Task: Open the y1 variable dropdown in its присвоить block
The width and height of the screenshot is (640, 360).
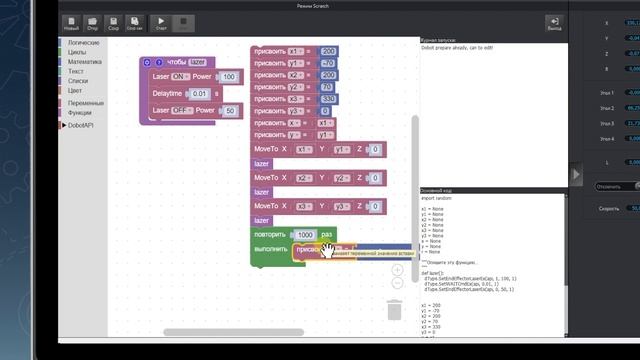Action: [296, 63]
